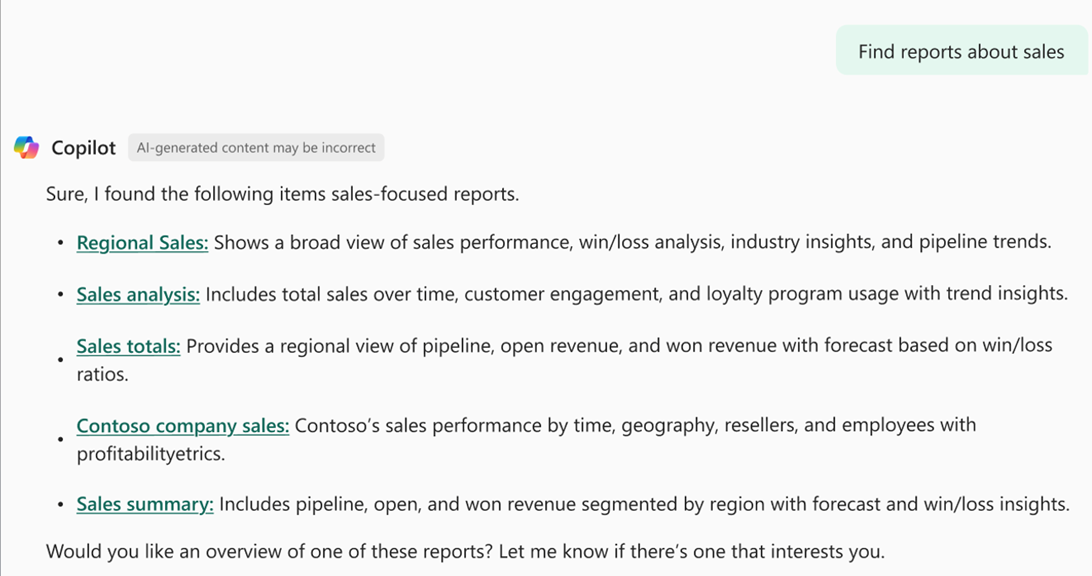
Task: Click the bullet beside Contoso company sales
Action: [61, 440]
